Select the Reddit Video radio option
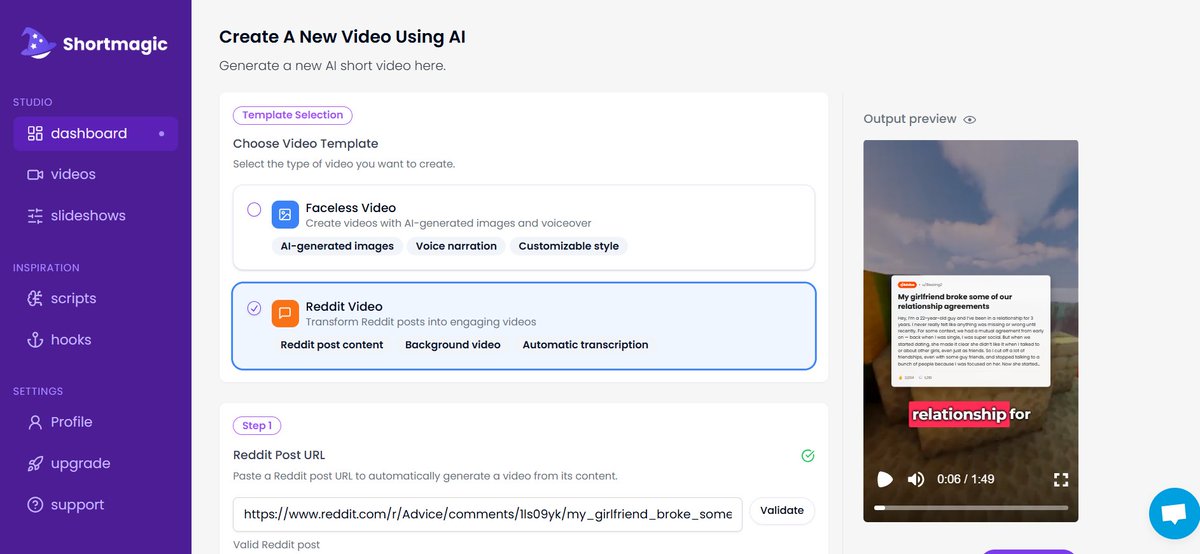This screenshot has width=1200, height=554. pos(254,308)
